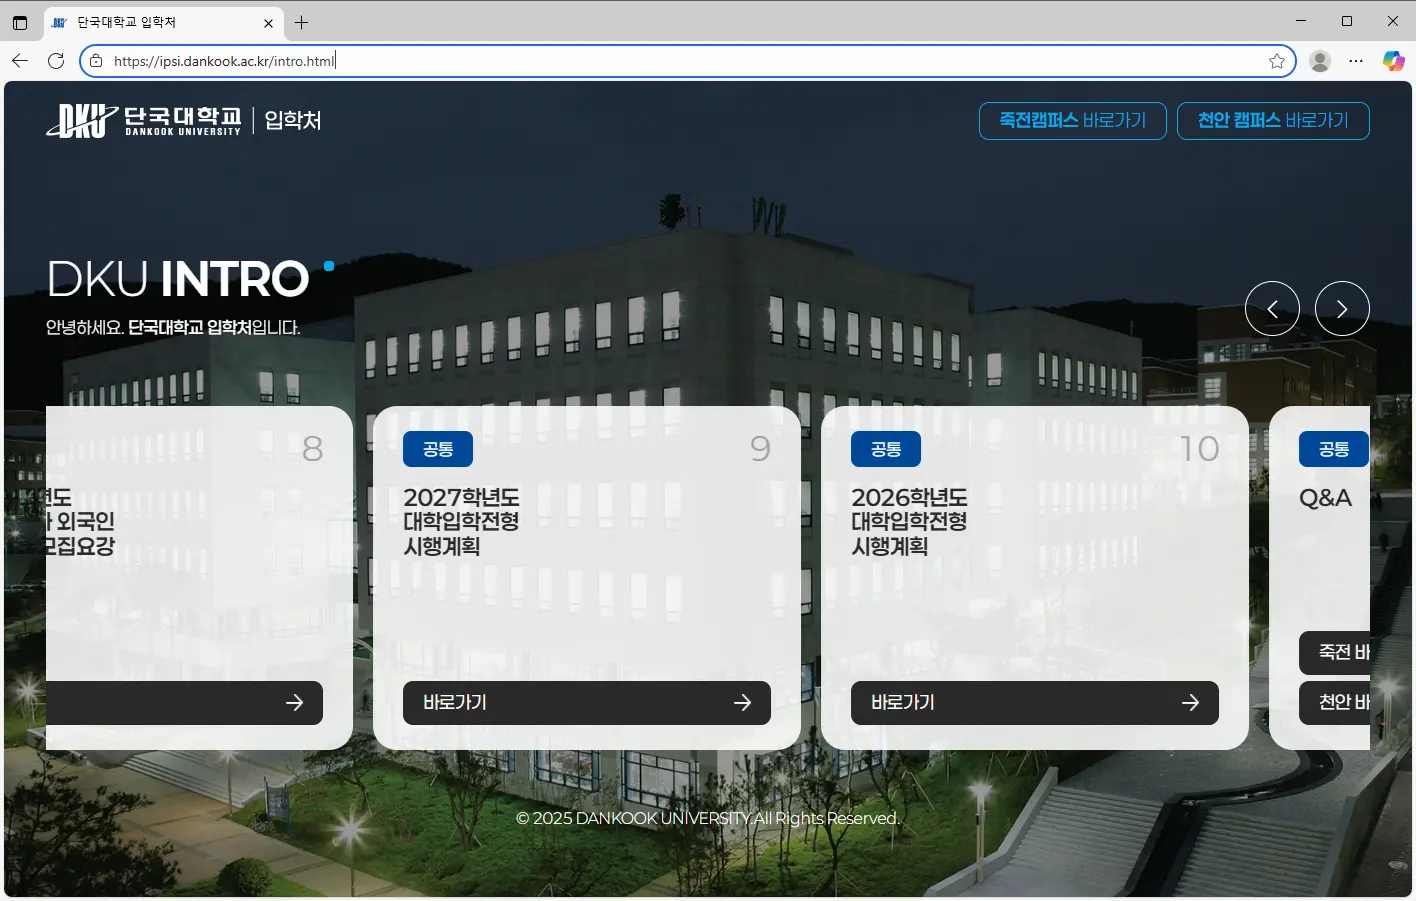Open the Copilot sidebar icon
The height and width of the screenshot is (901, 1416).
(x=1393, y=61)
